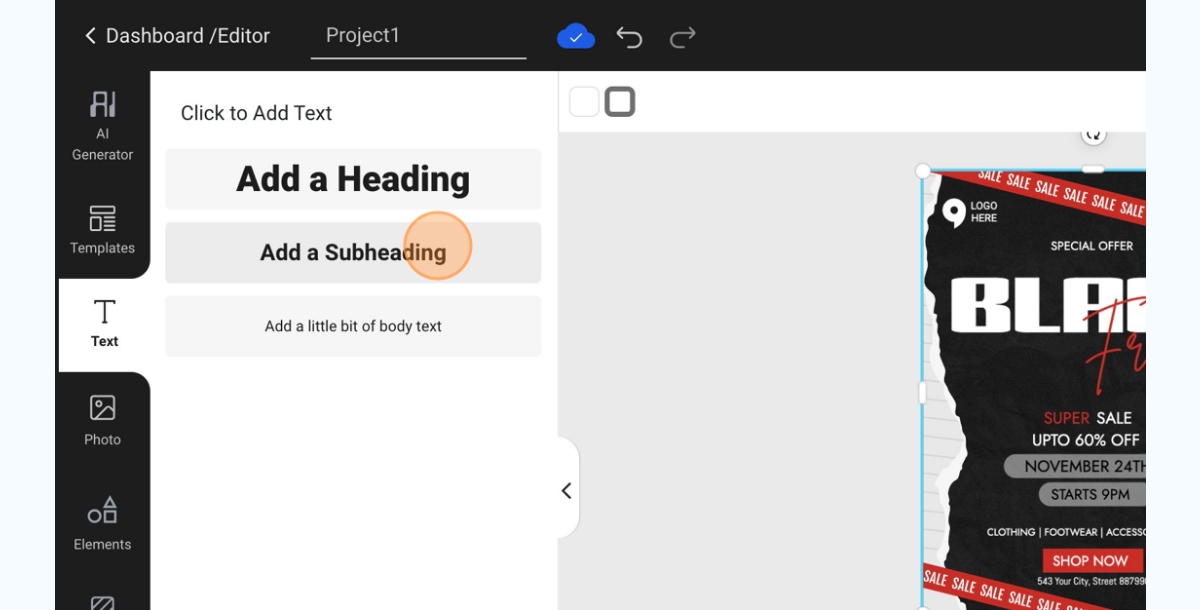1200x610 pixels.
Task: Open the Elements shapes panel
Action: coord(102,523)
